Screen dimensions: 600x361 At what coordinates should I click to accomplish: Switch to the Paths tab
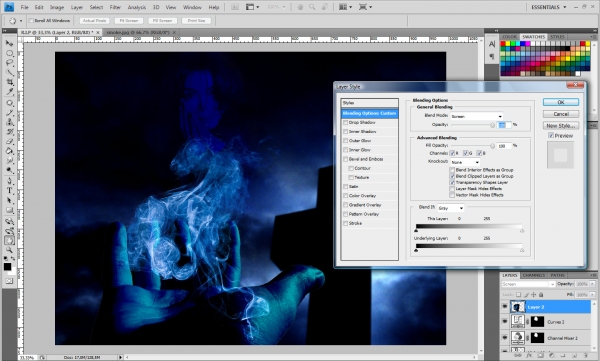[x=558, y=275]
